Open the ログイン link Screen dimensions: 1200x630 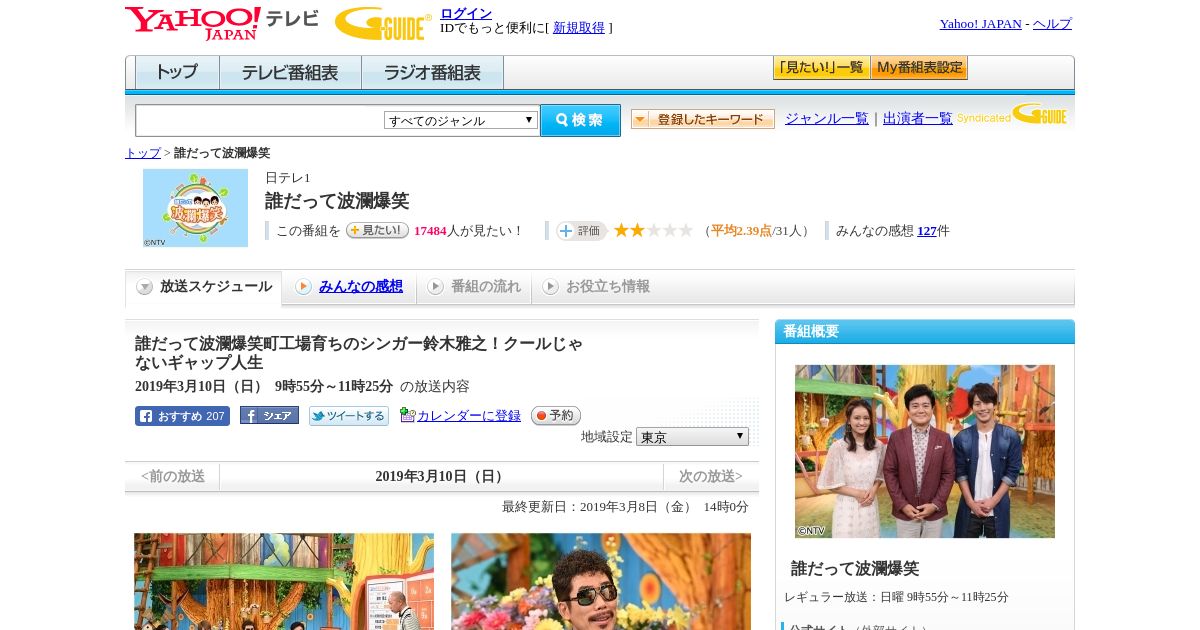click(466, 13)
